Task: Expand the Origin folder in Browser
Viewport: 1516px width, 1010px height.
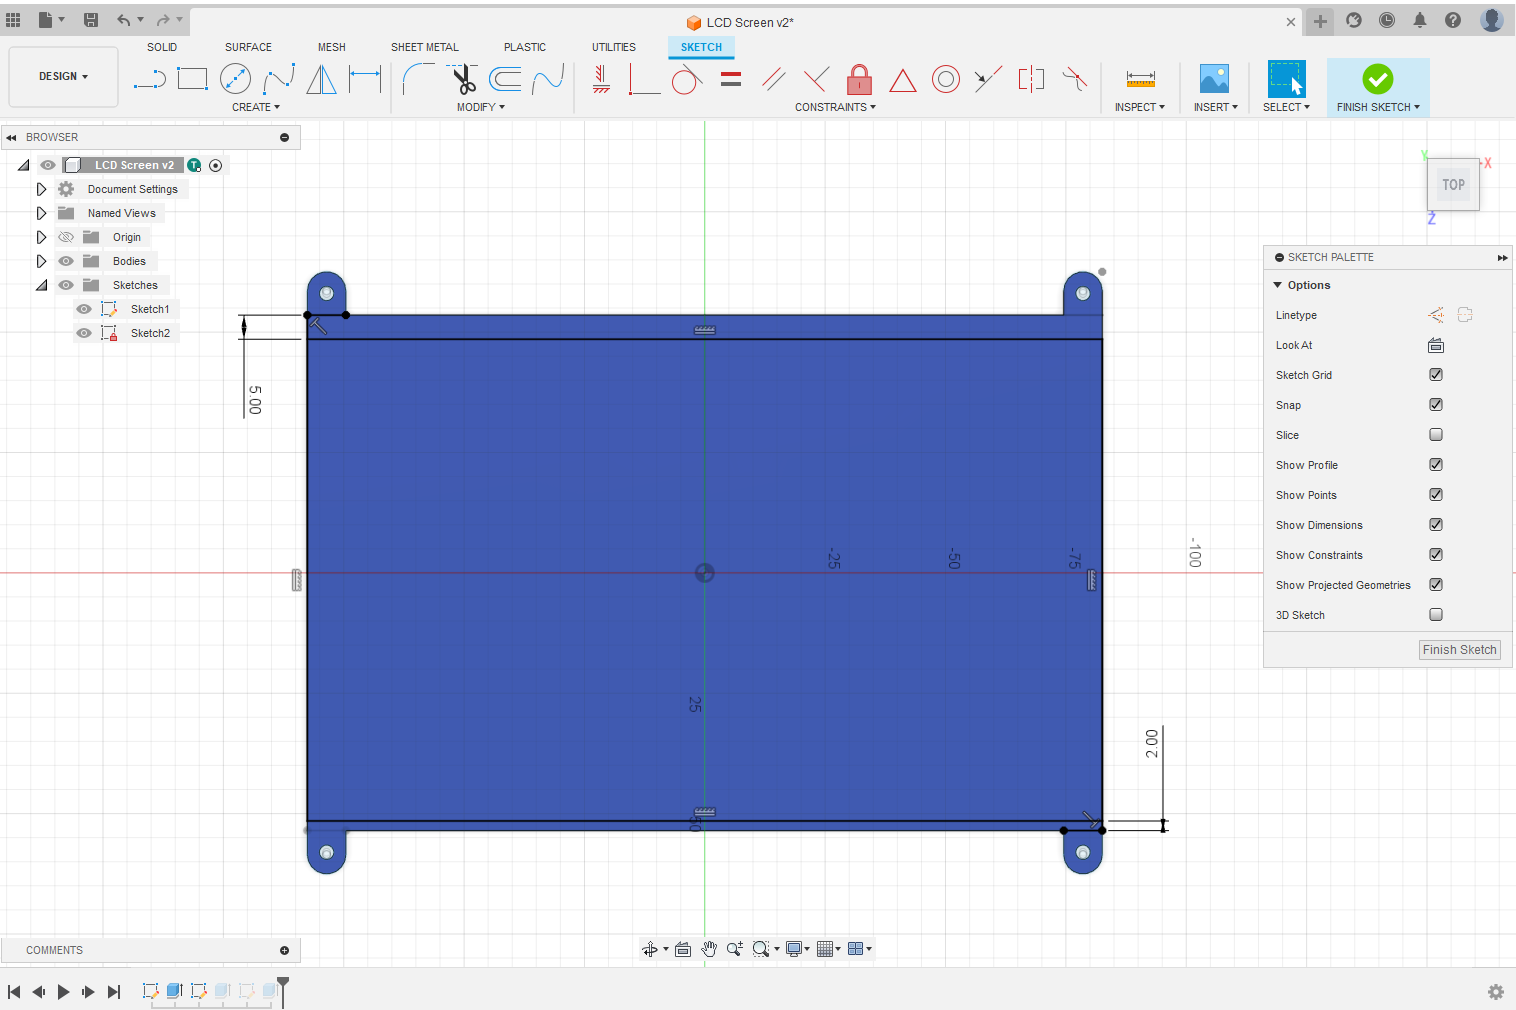Action: click(x=41, y=237)
